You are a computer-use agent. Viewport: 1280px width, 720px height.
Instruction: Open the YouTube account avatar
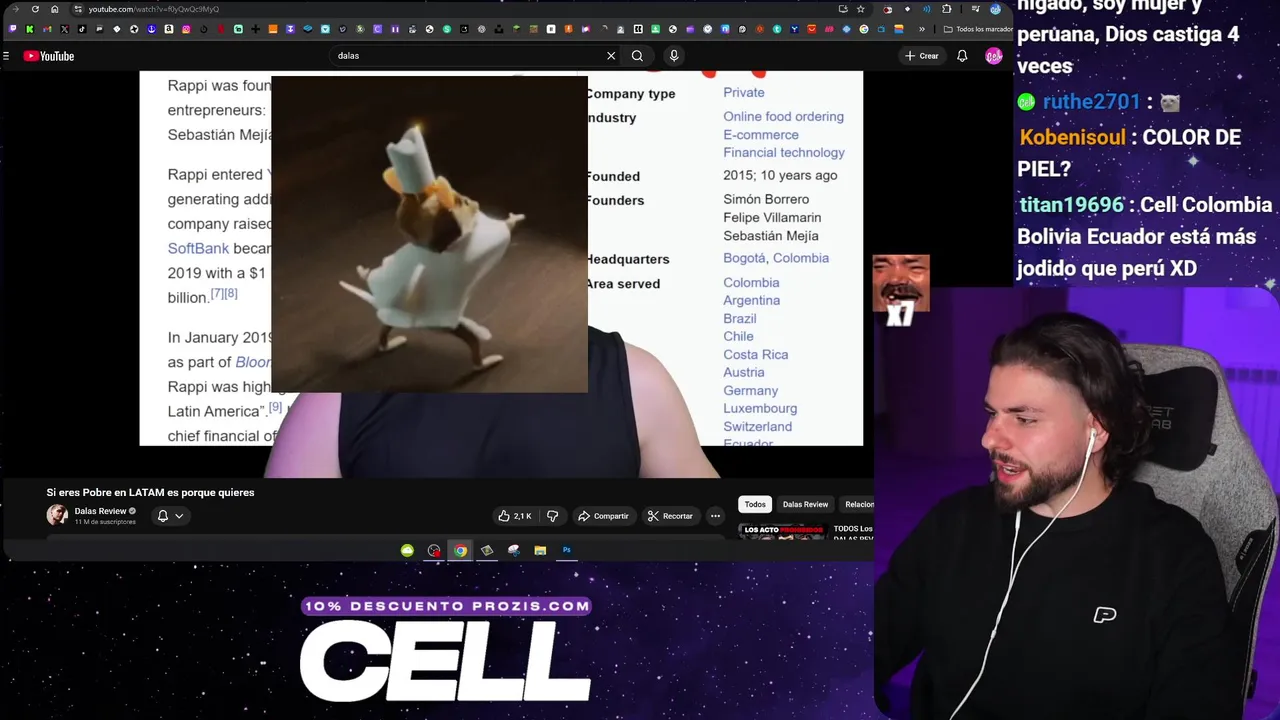pyautogui.click(x=993, y=56)
